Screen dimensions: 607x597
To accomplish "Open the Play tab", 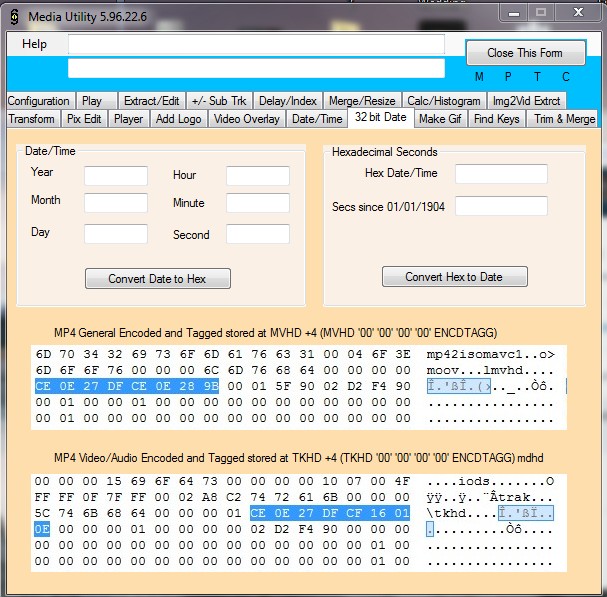I will click(x=96, y=101).
